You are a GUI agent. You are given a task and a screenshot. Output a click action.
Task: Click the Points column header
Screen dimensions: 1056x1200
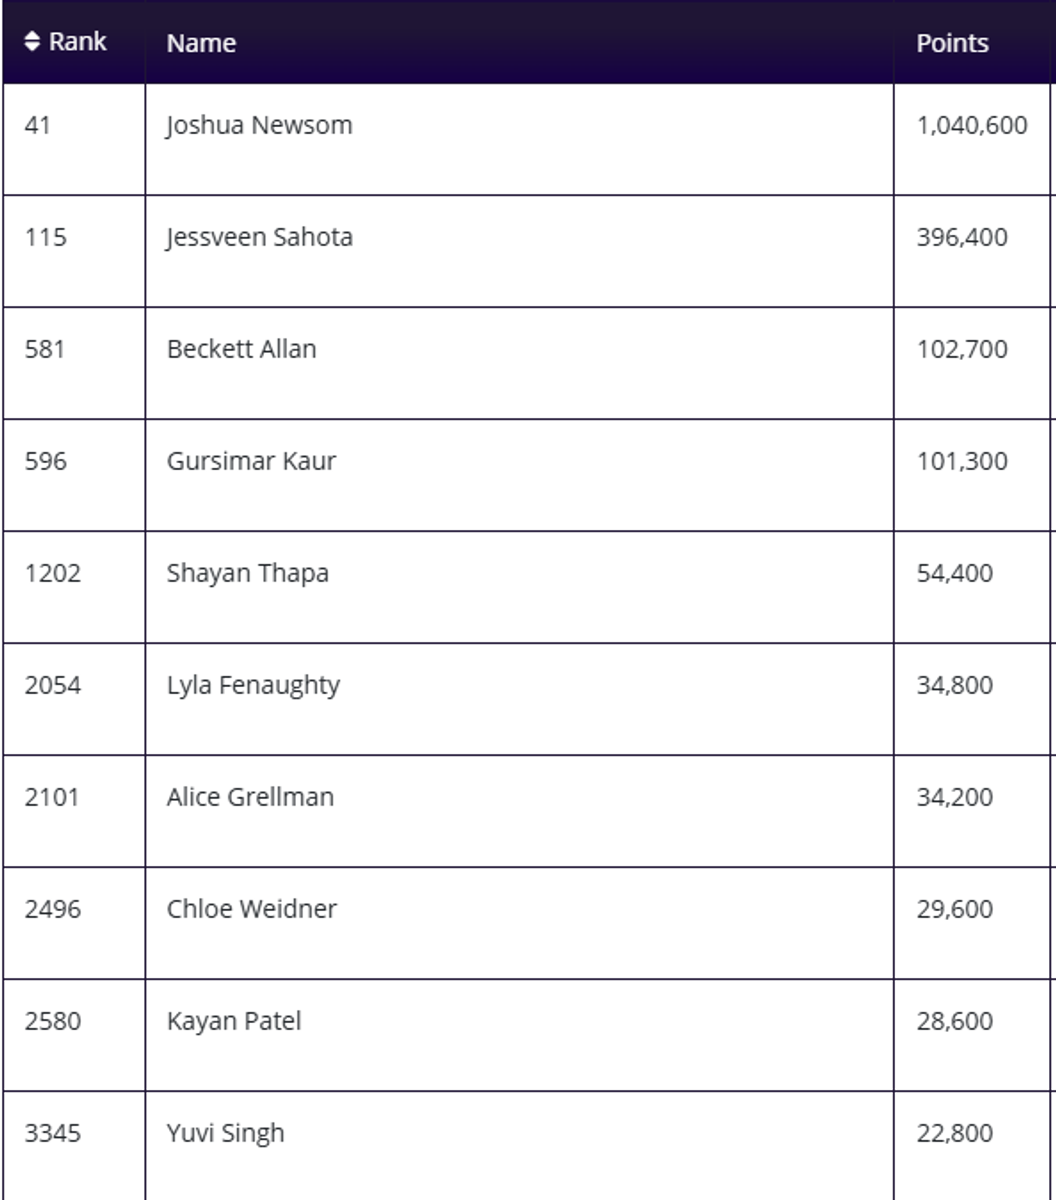(x=952, y=43)
